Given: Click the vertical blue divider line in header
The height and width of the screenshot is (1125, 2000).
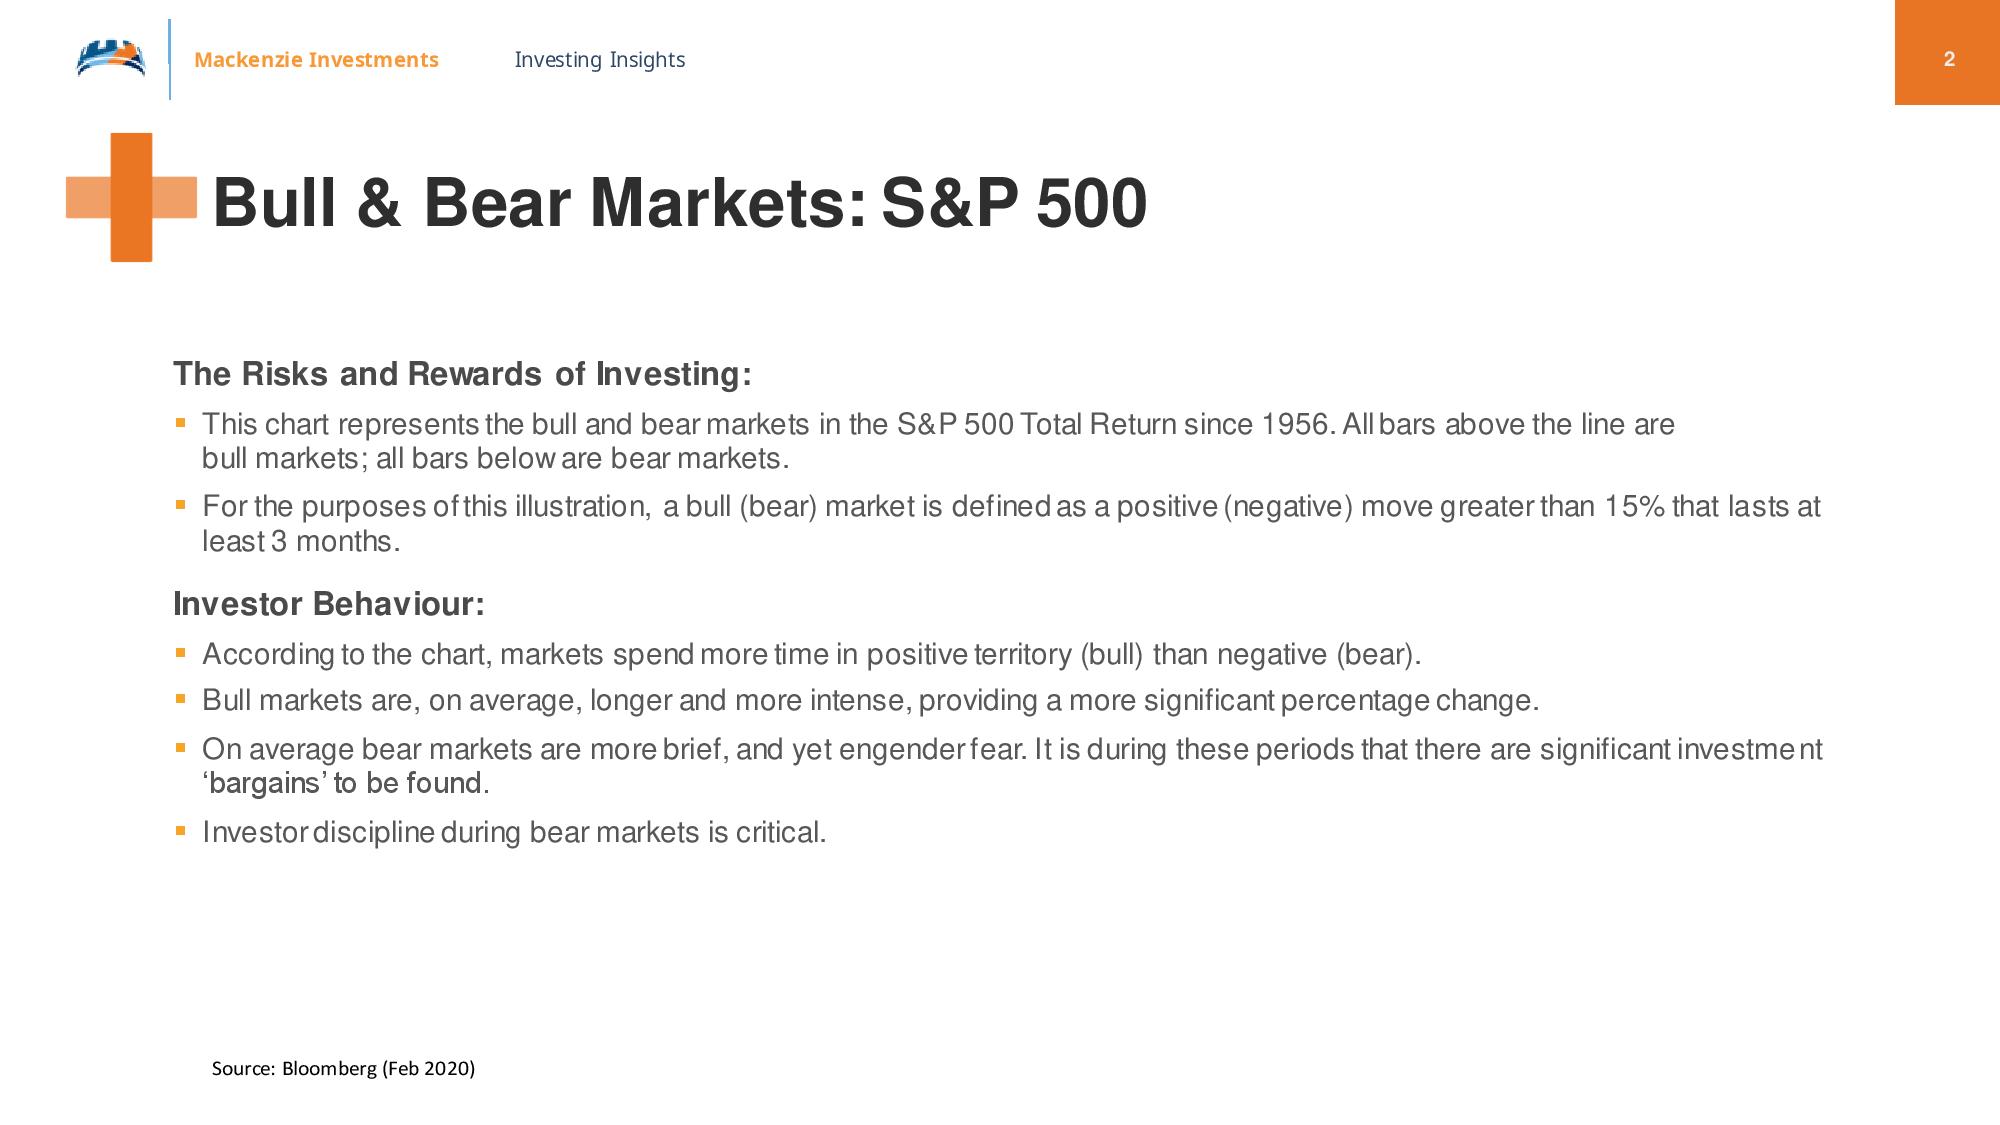Looking at the screenshot, I should pos(169,59).
